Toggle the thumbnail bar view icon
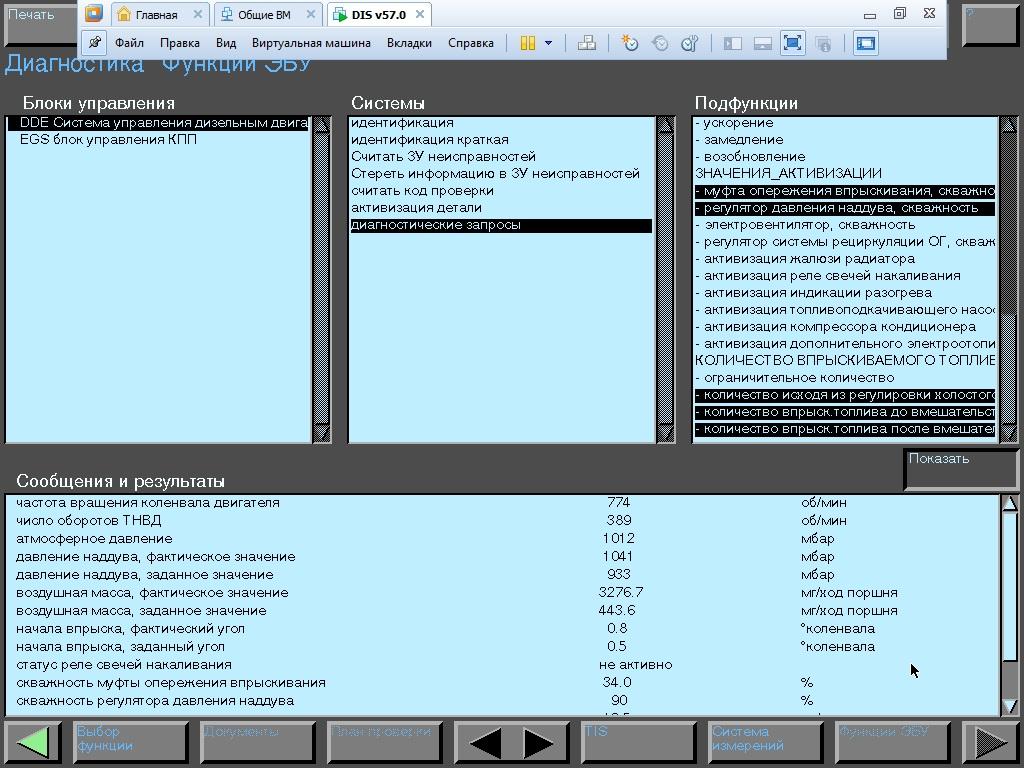Image resolution: width=1024 pixels, height=768 pixels. 763,44
